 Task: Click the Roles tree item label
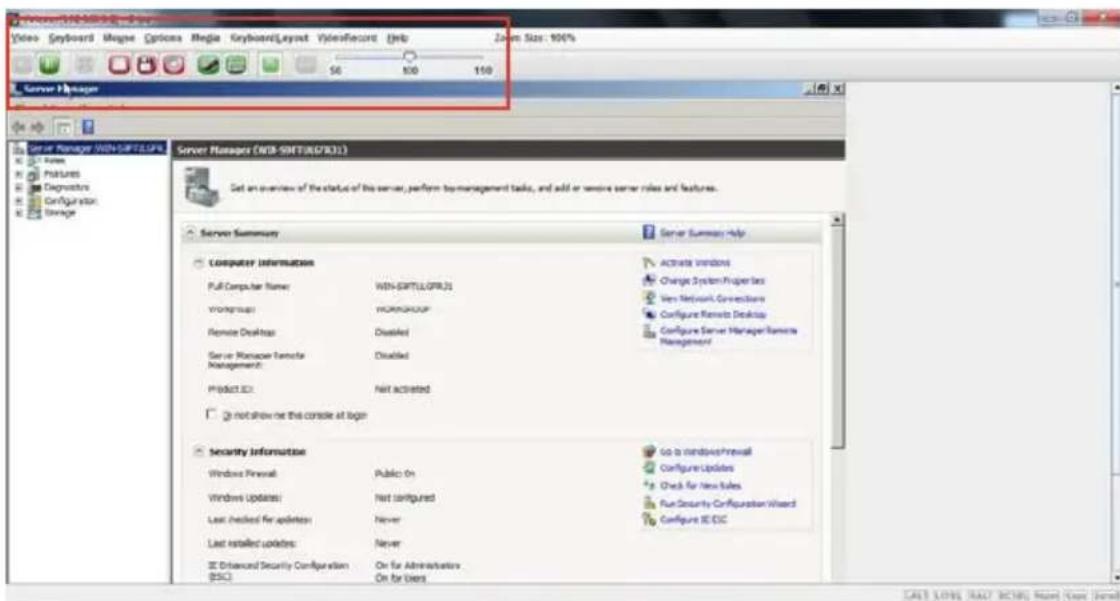54,162
